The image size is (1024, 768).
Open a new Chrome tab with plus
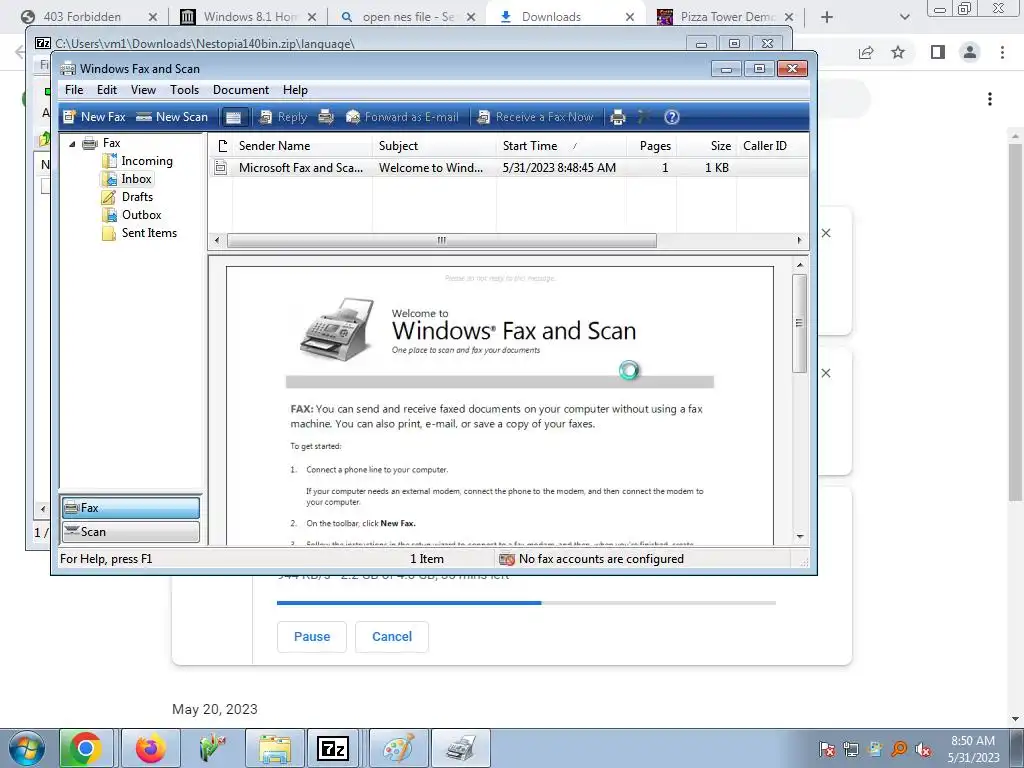coord(827,17)
